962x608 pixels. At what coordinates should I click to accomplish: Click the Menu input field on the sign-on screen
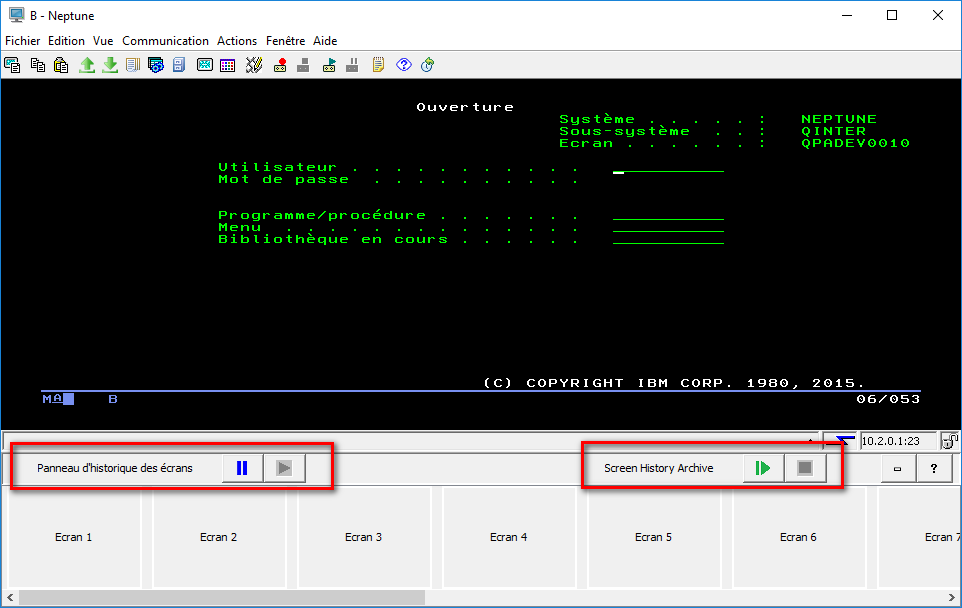pos(668,228)
